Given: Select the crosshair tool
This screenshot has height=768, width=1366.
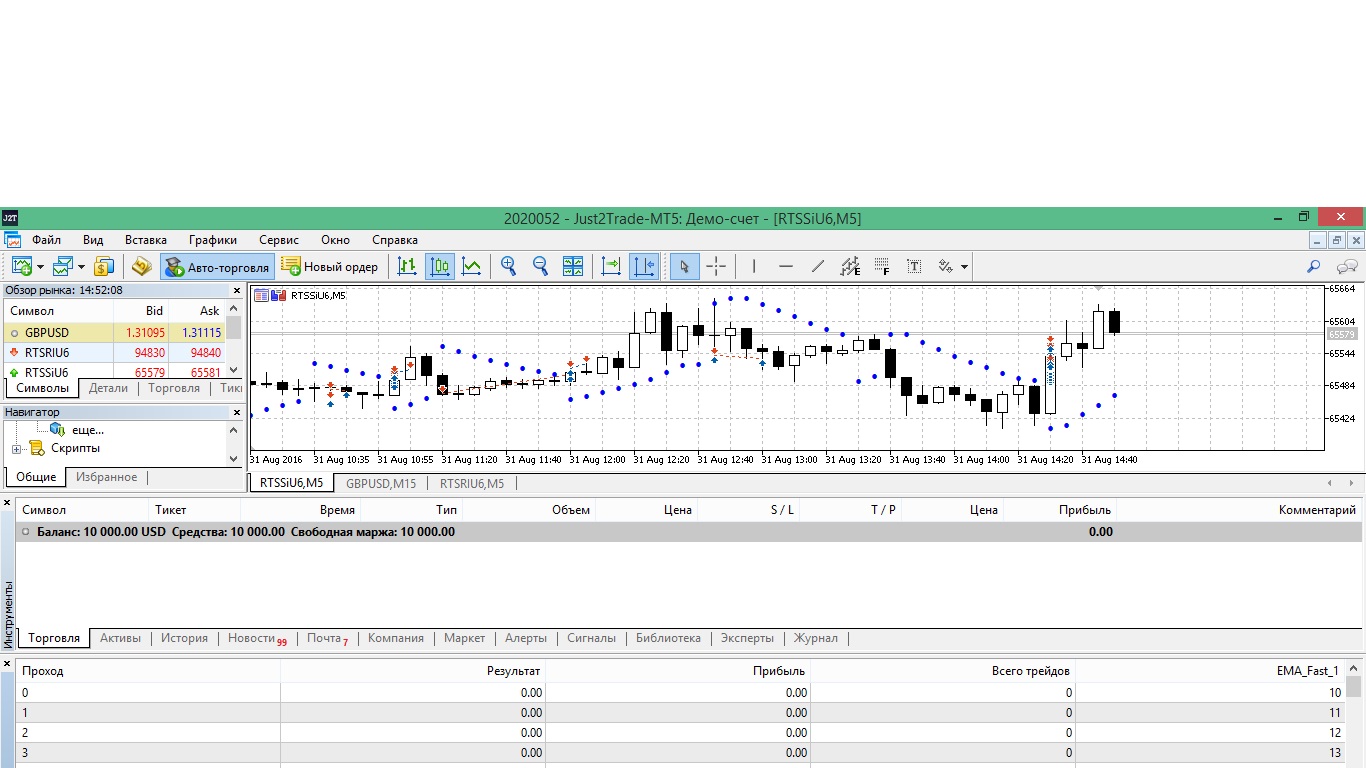Looking at the screenshot, I should (716, 267).
